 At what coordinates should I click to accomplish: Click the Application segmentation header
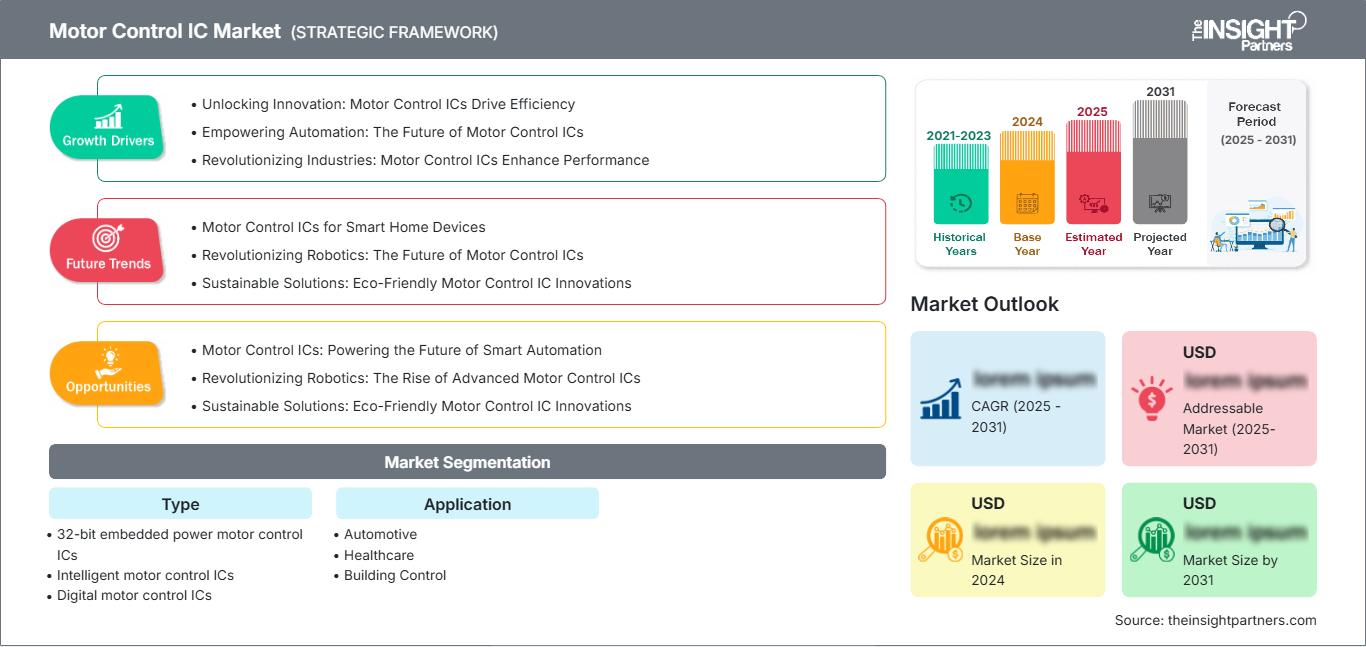(467, 504)
